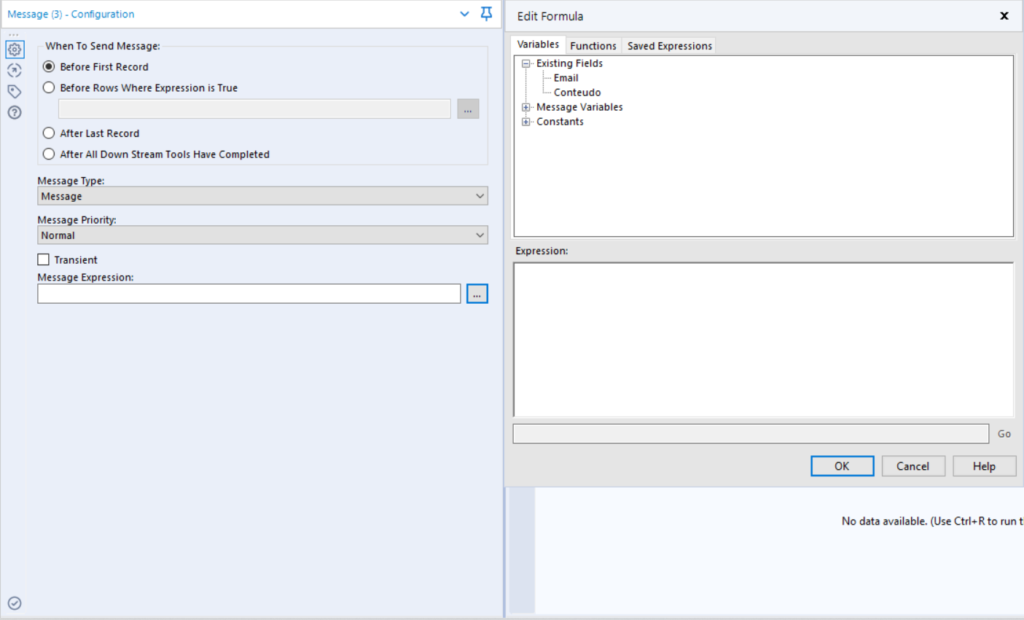Viewport: 1024px width, 620px height.
Task: Click the ellipsis button beside row expression
Action: [x=468, y=108]
